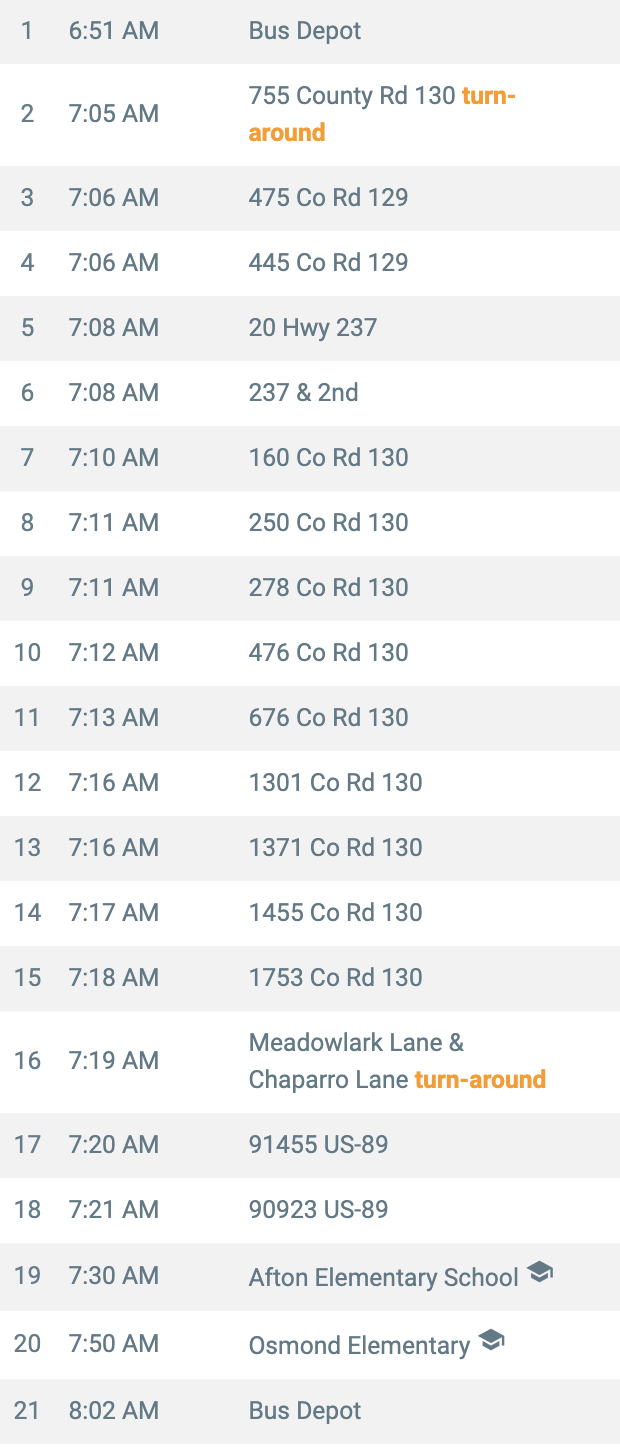Select the 6:51 AM Bus Depot row
The height and width of the screenshot is (1454, 620).
click(310, 32)
